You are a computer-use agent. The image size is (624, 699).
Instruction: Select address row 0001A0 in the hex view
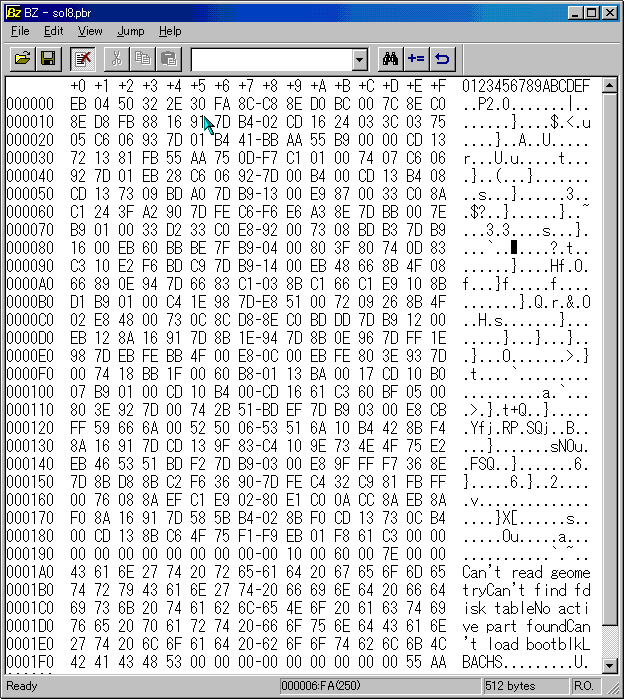click(x=29, y=572)
